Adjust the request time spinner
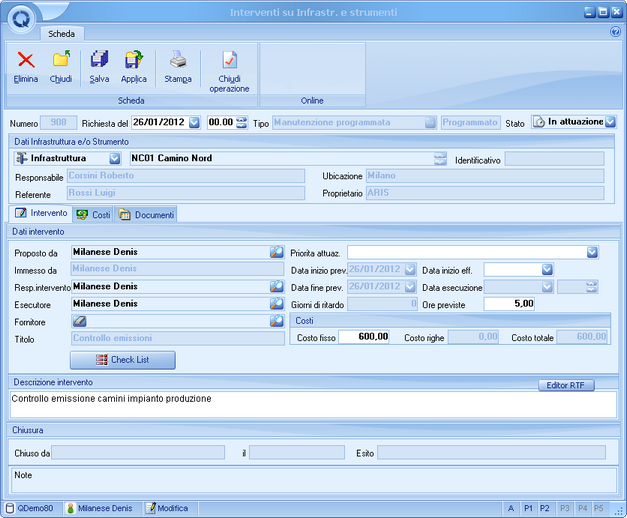 [x=241, y=122]
